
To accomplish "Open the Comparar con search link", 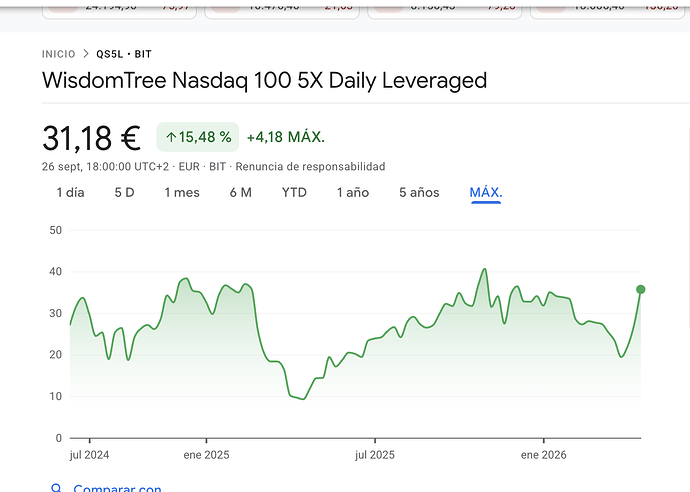I will [x=117, y=488].
